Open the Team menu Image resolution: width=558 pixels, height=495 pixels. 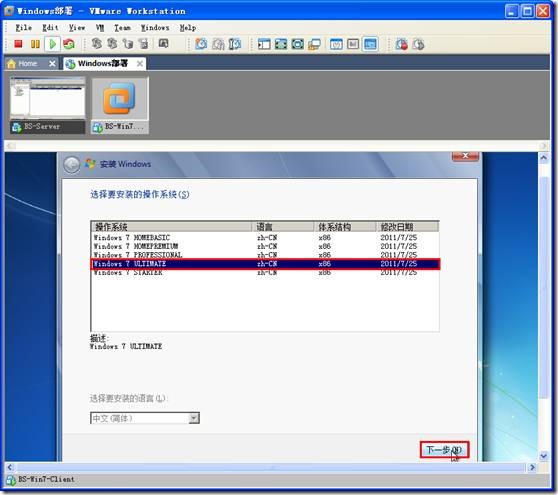click(x=122, y=27)
